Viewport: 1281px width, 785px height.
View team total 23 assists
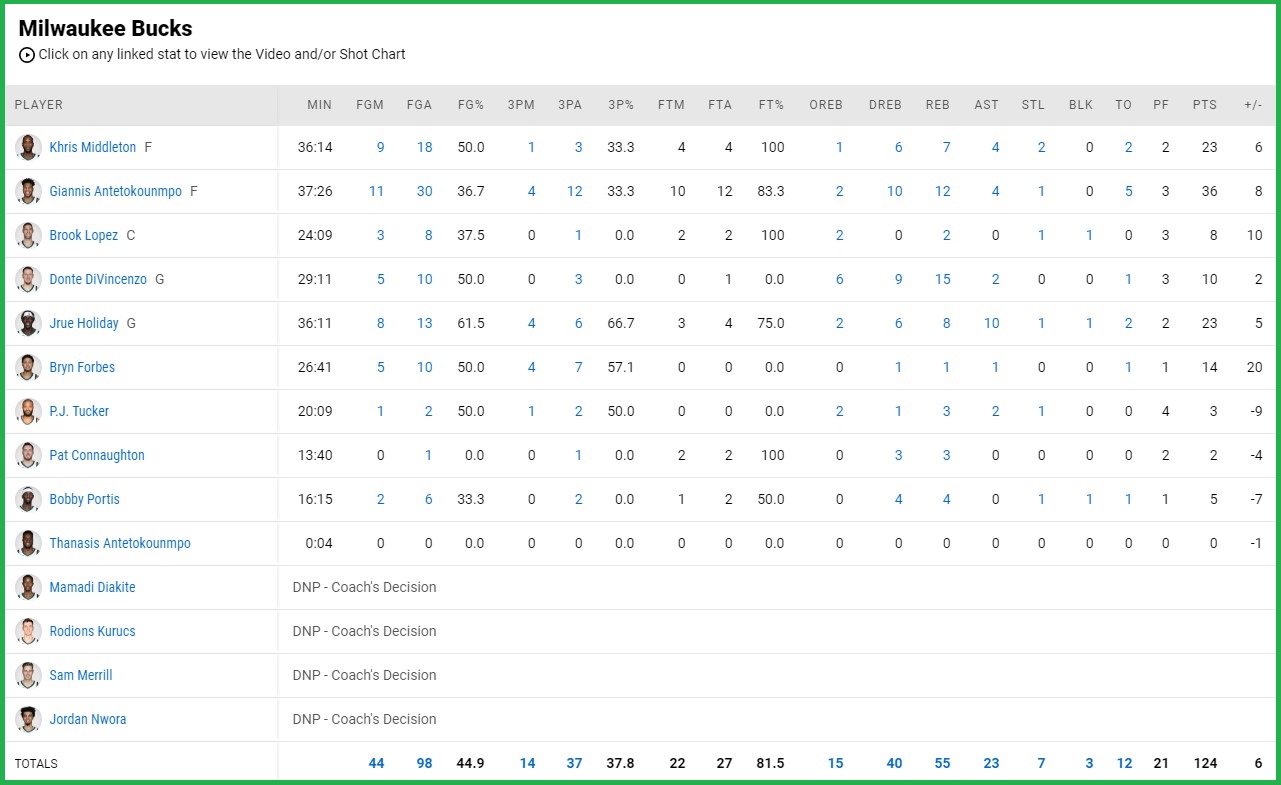coord(991,763)
